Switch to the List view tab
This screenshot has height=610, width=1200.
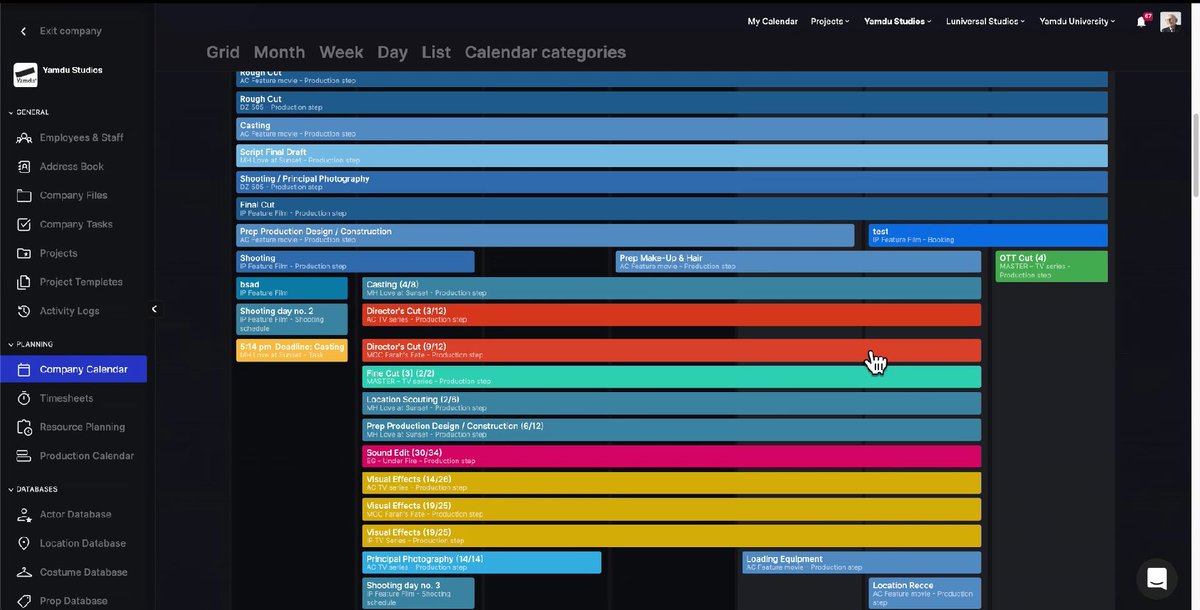(436, 52)
